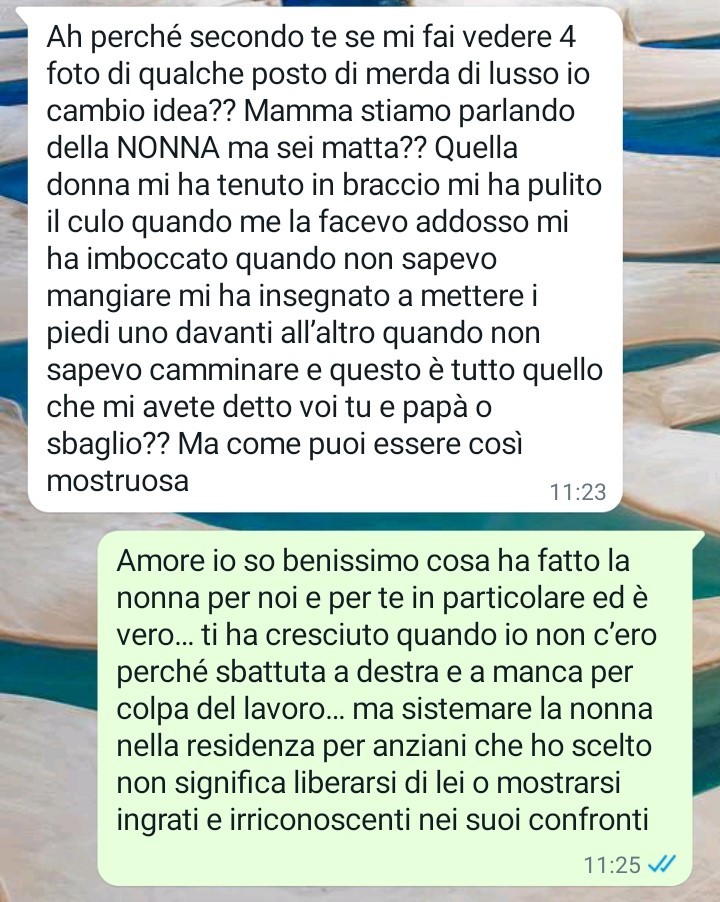Click the word 'mostruosa' in received message
This screenshot has width=720, height=902.
tap(118, 481)
